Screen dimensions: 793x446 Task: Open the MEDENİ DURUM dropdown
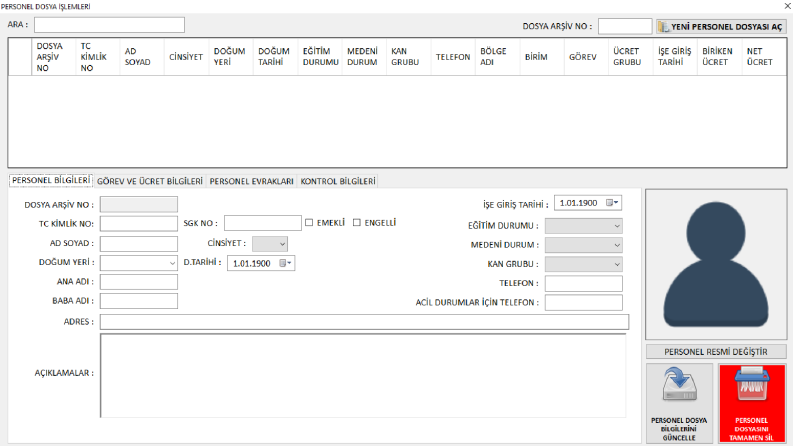[584, 245]
